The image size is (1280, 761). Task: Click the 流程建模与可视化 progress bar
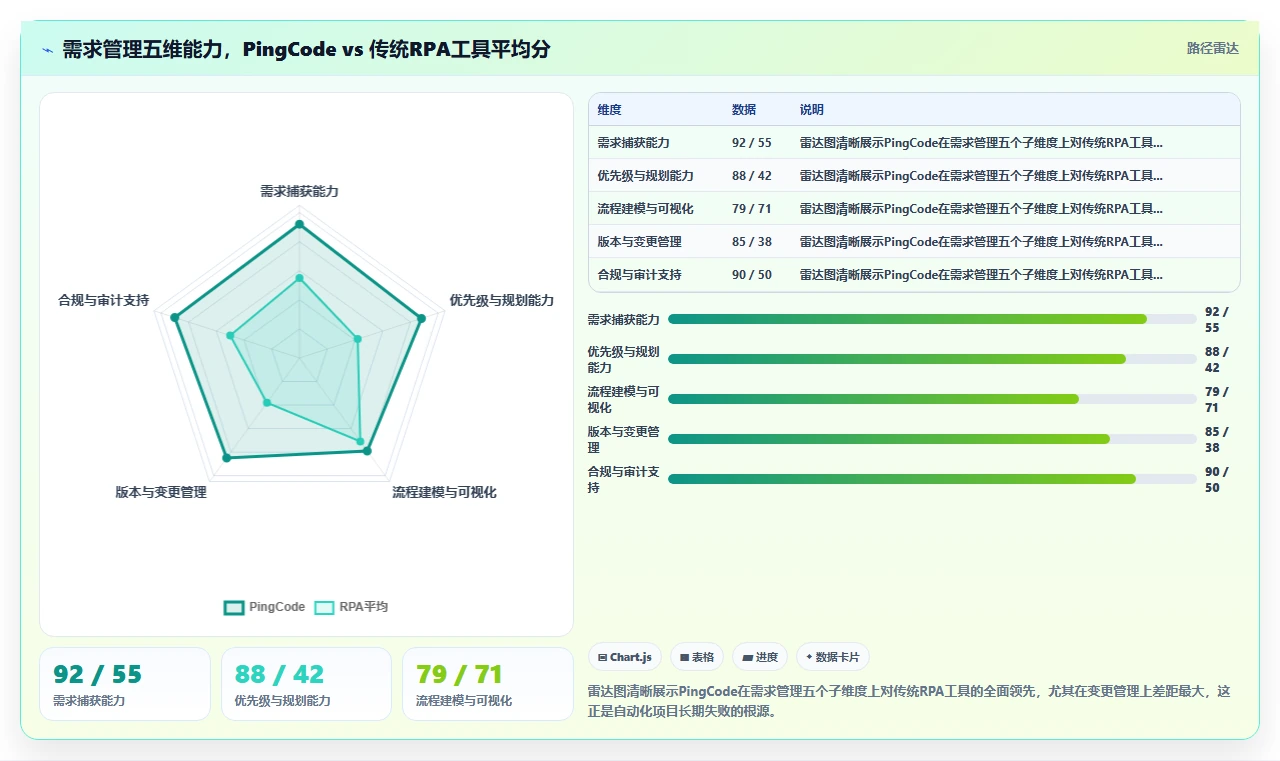[932, 399]
